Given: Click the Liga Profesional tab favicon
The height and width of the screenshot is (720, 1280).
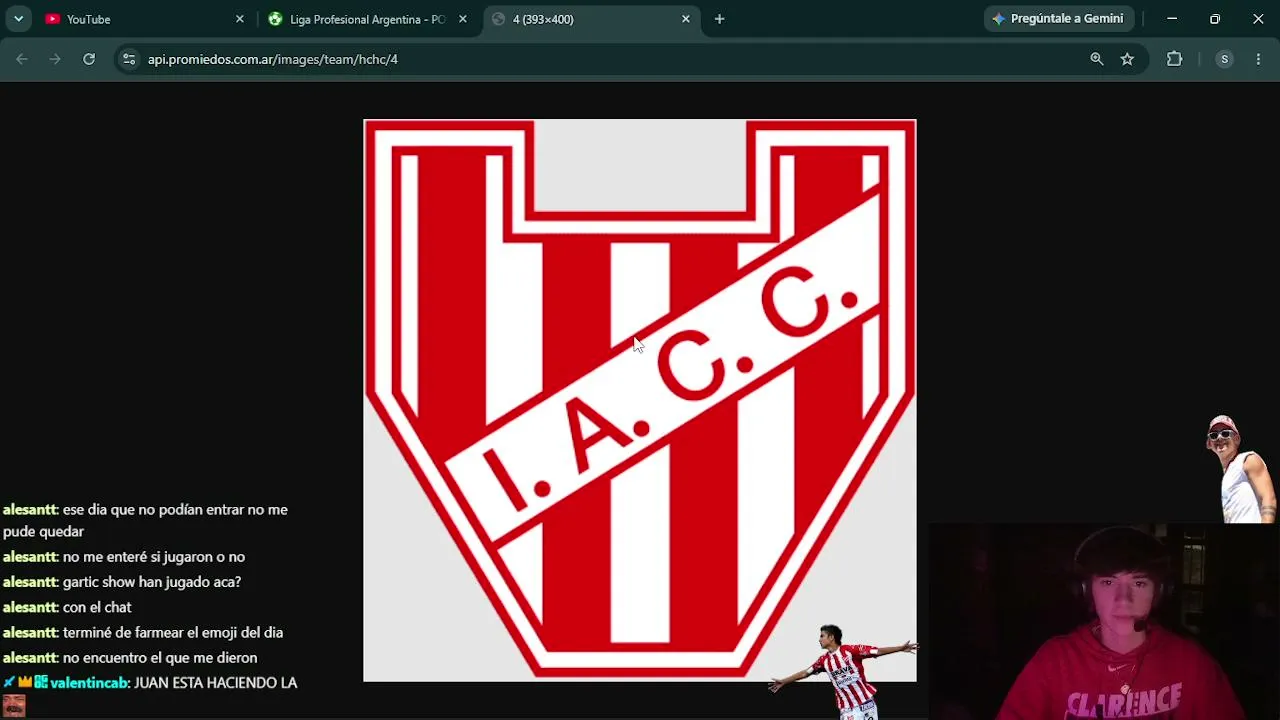Looking at the screenshot, I should [275, 19].
